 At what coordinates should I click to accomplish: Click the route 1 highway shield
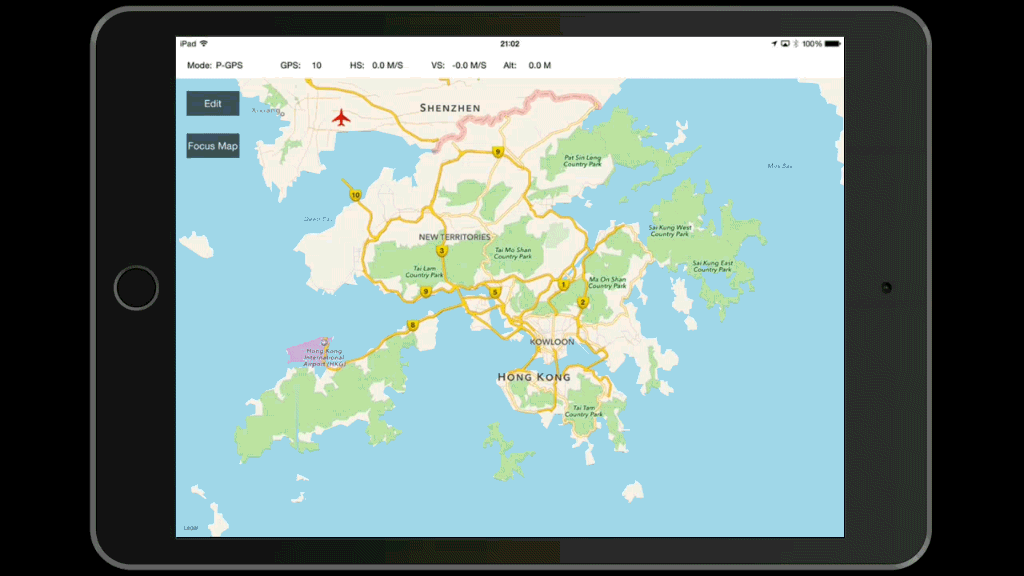[563, 285]
